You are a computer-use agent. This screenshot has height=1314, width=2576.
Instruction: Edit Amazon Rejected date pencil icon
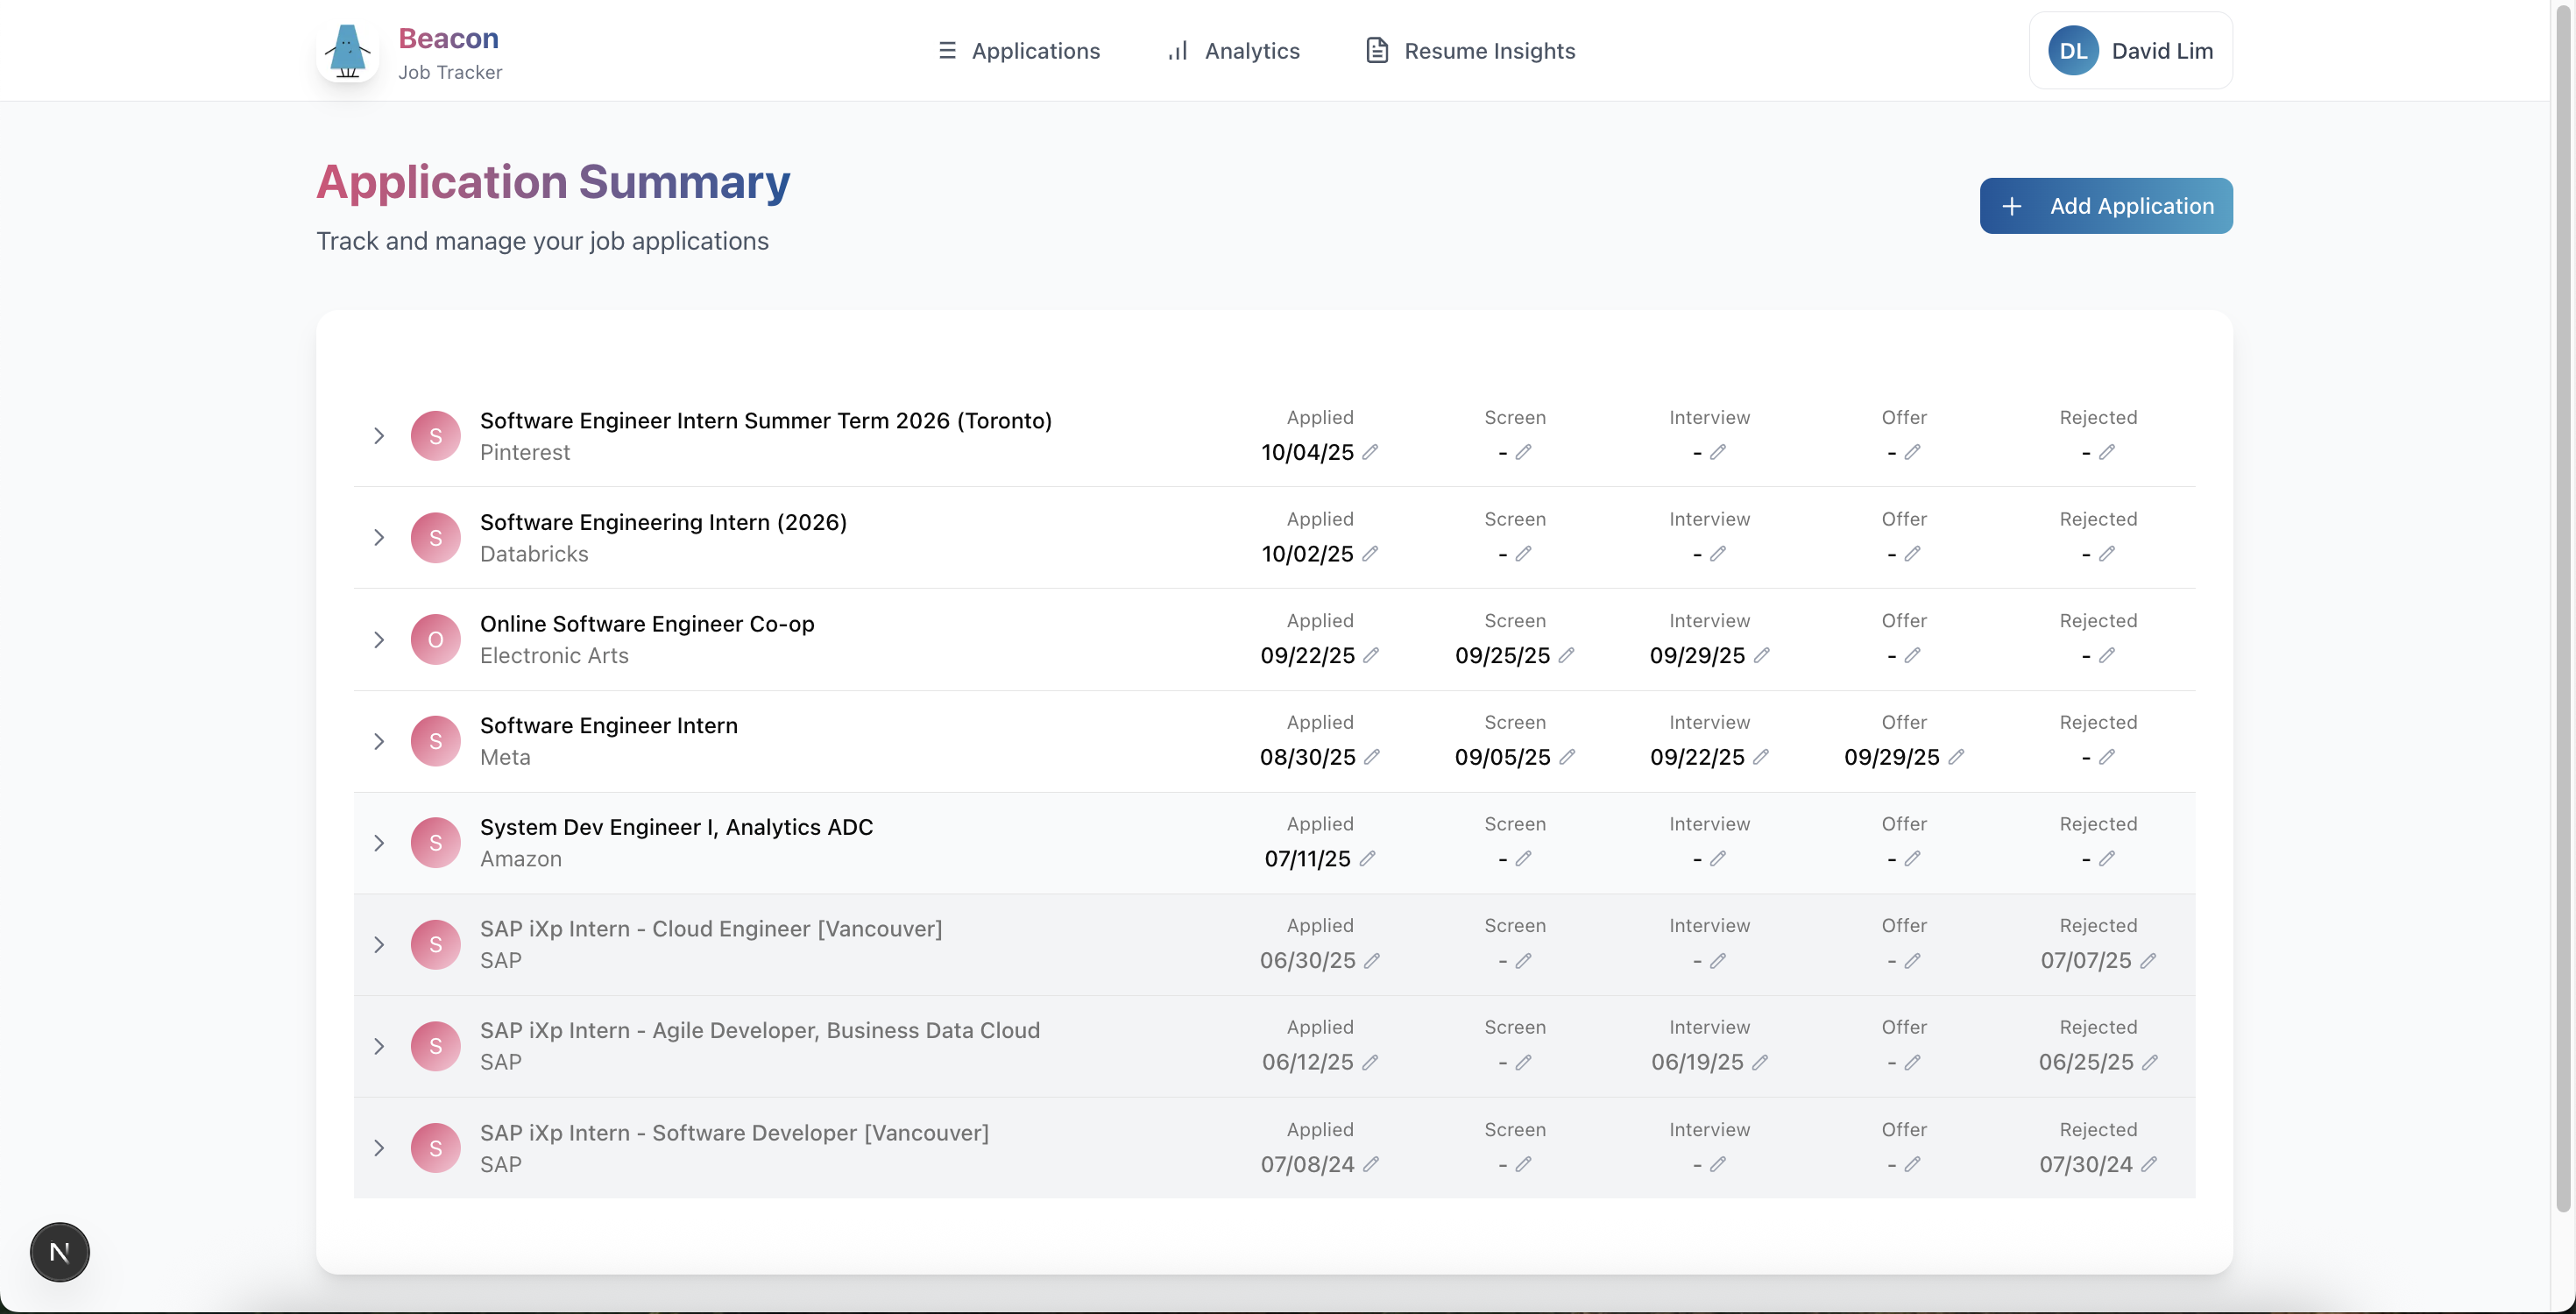coord(2107,858)
